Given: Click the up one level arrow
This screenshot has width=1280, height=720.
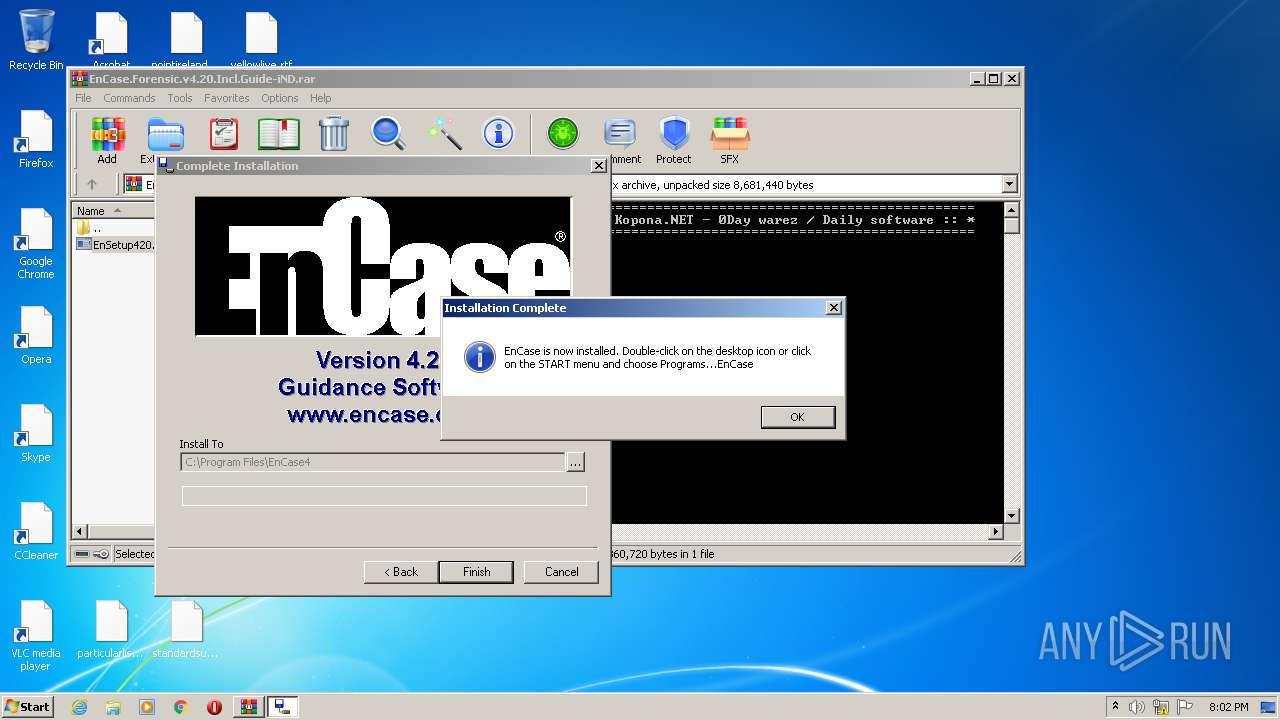Looking at the screenshot, I should [x=92, y=184].
